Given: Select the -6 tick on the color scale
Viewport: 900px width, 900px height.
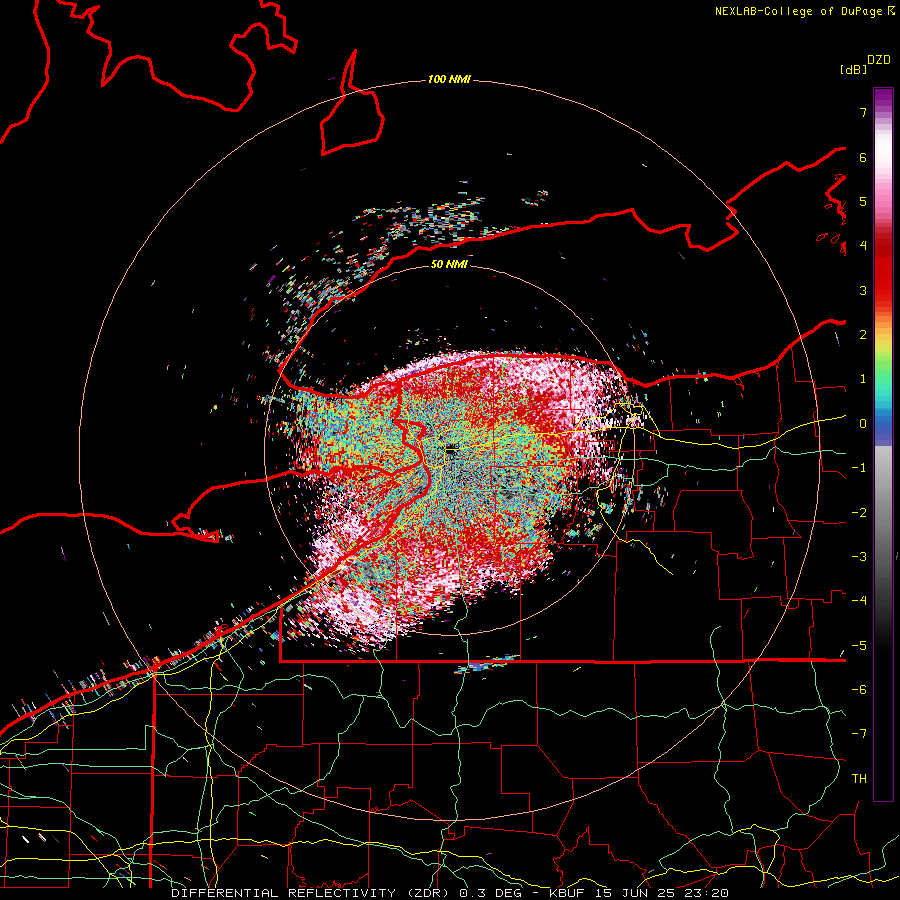Looking at the screenshot, I should point(859,690).
